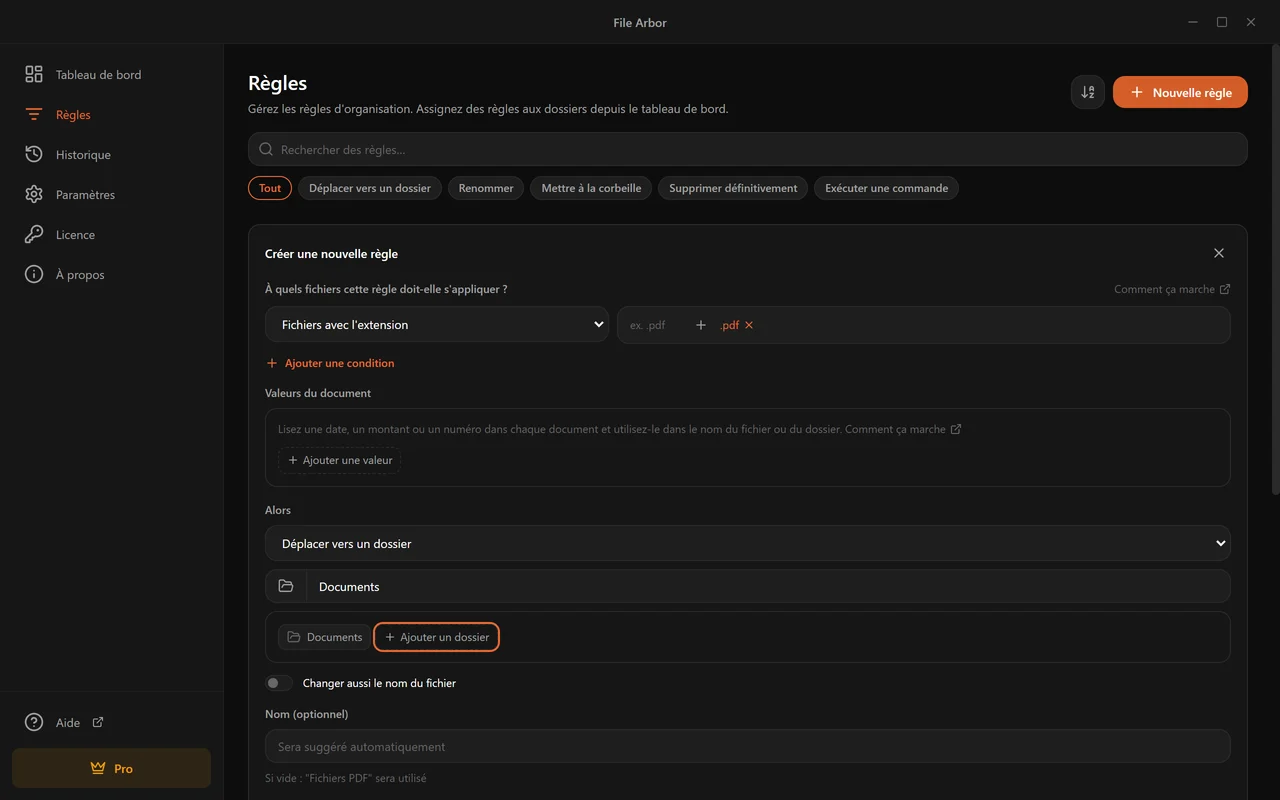
Task: Open the Déplacer vers un dossier action dropdown
Action: coord(748,543)
